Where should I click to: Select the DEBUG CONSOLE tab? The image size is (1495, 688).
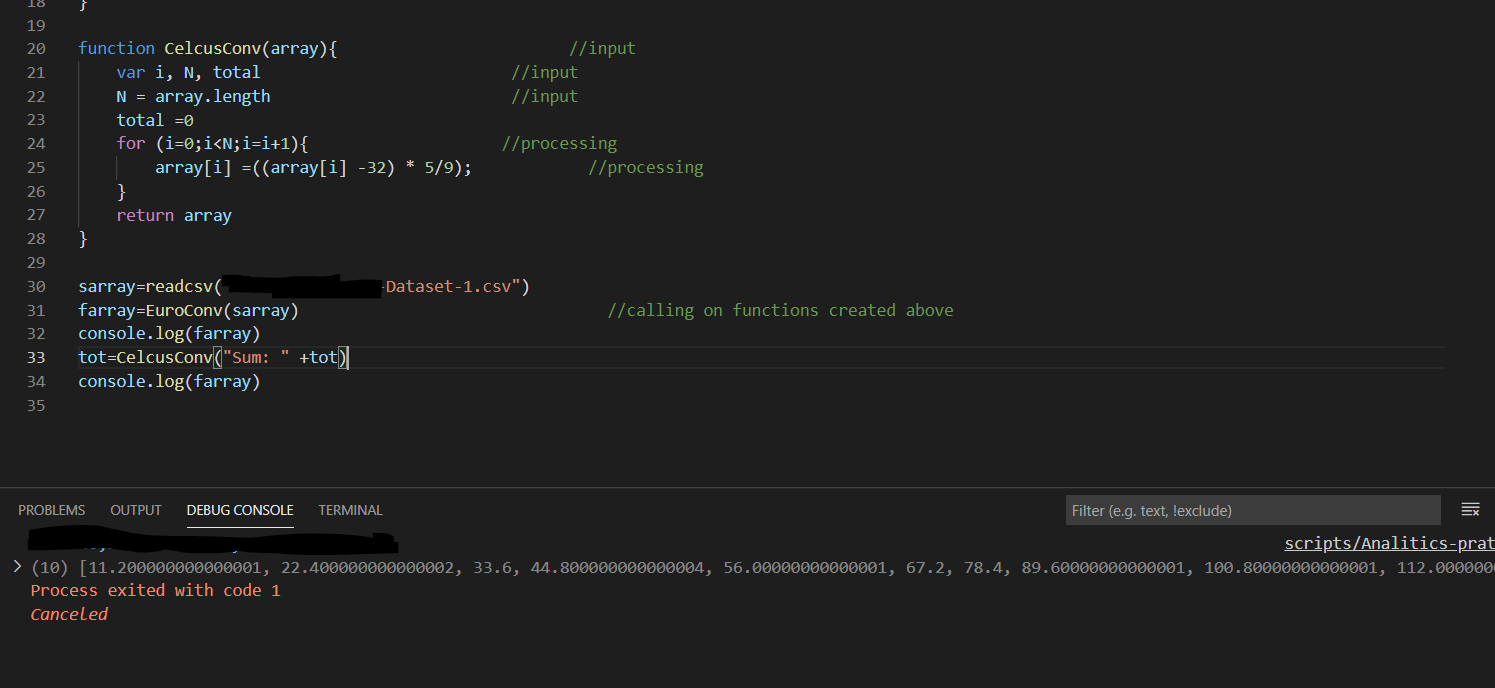[x=240, y=510]
